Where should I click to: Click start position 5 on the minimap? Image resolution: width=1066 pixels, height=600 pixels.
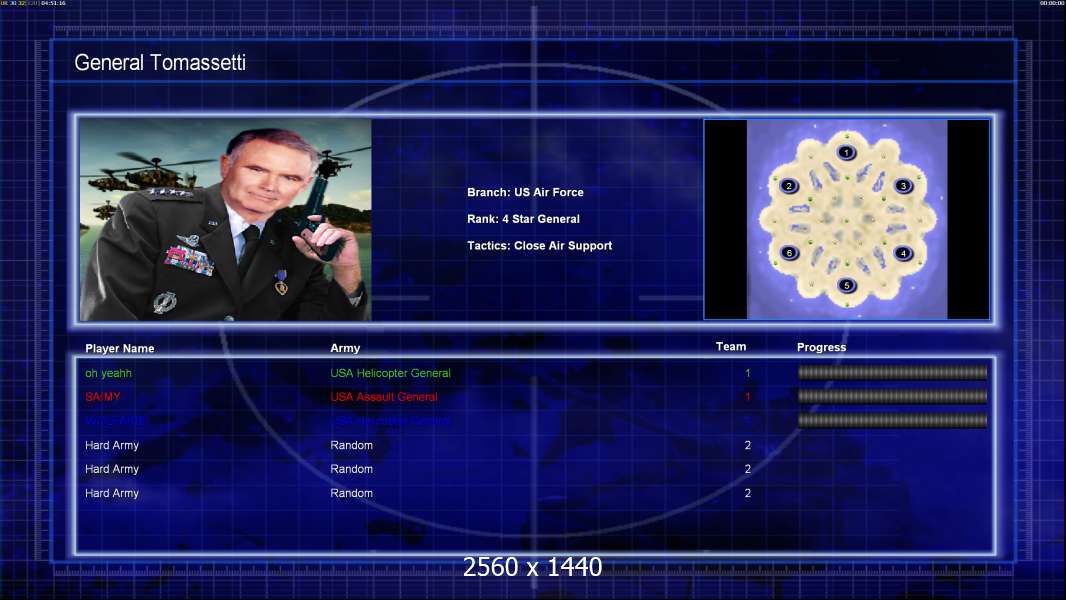[846, 285]
